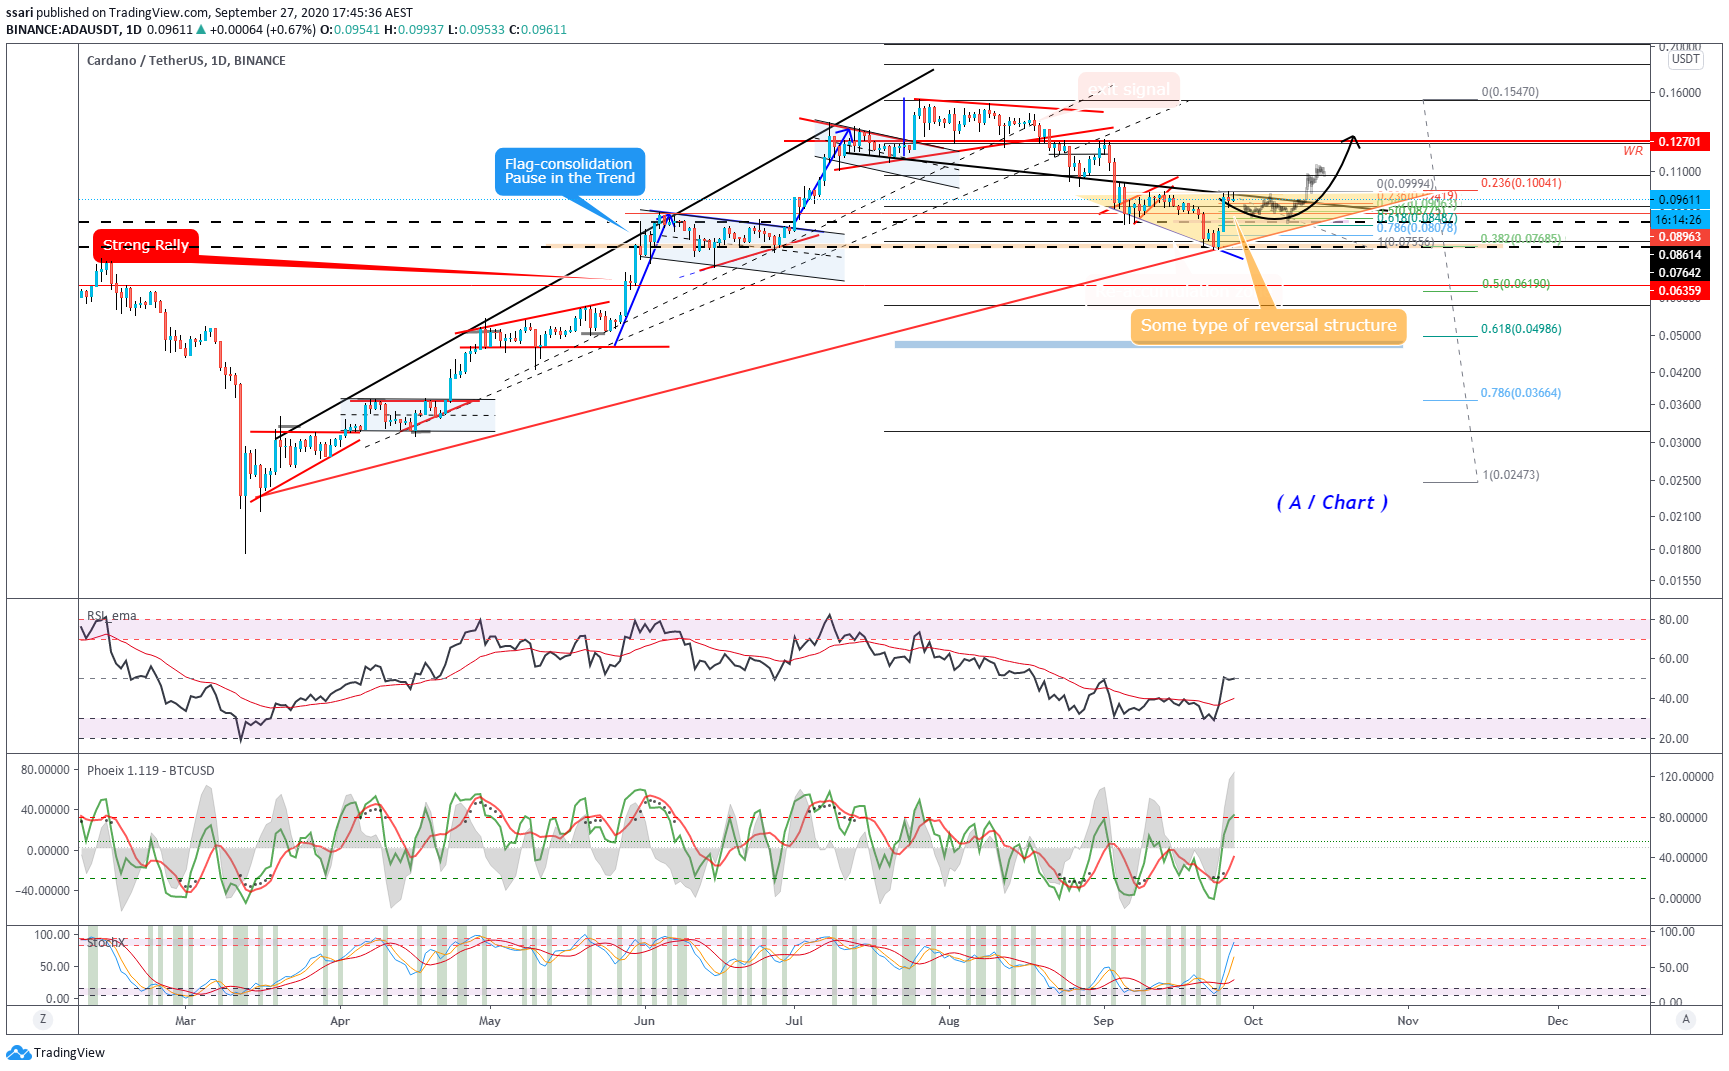Click the RSI 20.00 axis value
This screenshot has width=1729, height=1071.
click(1674, 739)
